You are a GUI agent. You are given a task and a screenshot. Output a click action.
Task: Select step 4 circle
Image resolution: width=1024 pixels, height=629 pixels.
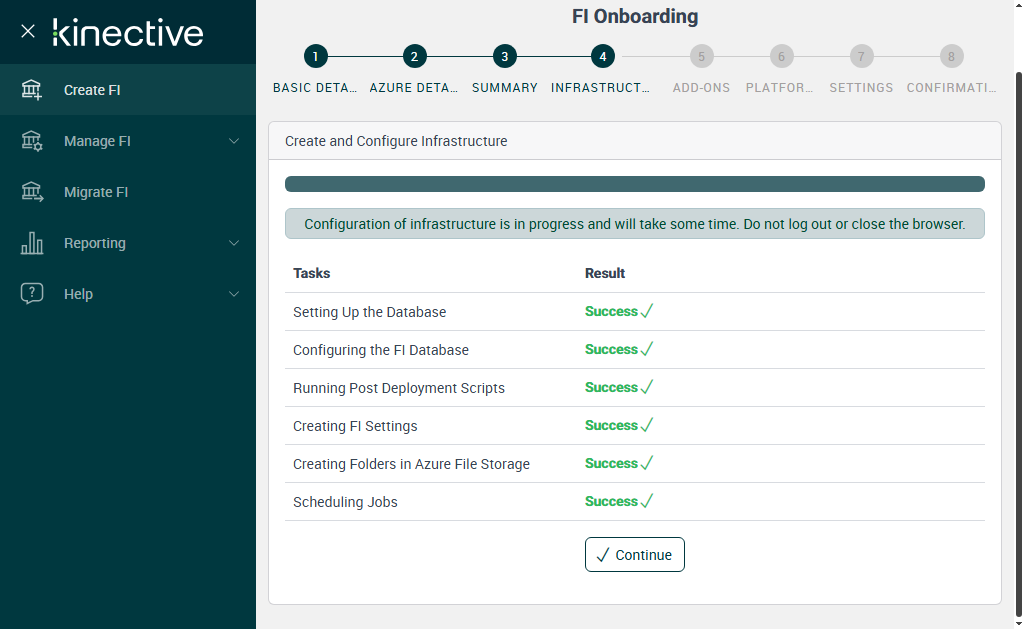[x=603, y=56]
